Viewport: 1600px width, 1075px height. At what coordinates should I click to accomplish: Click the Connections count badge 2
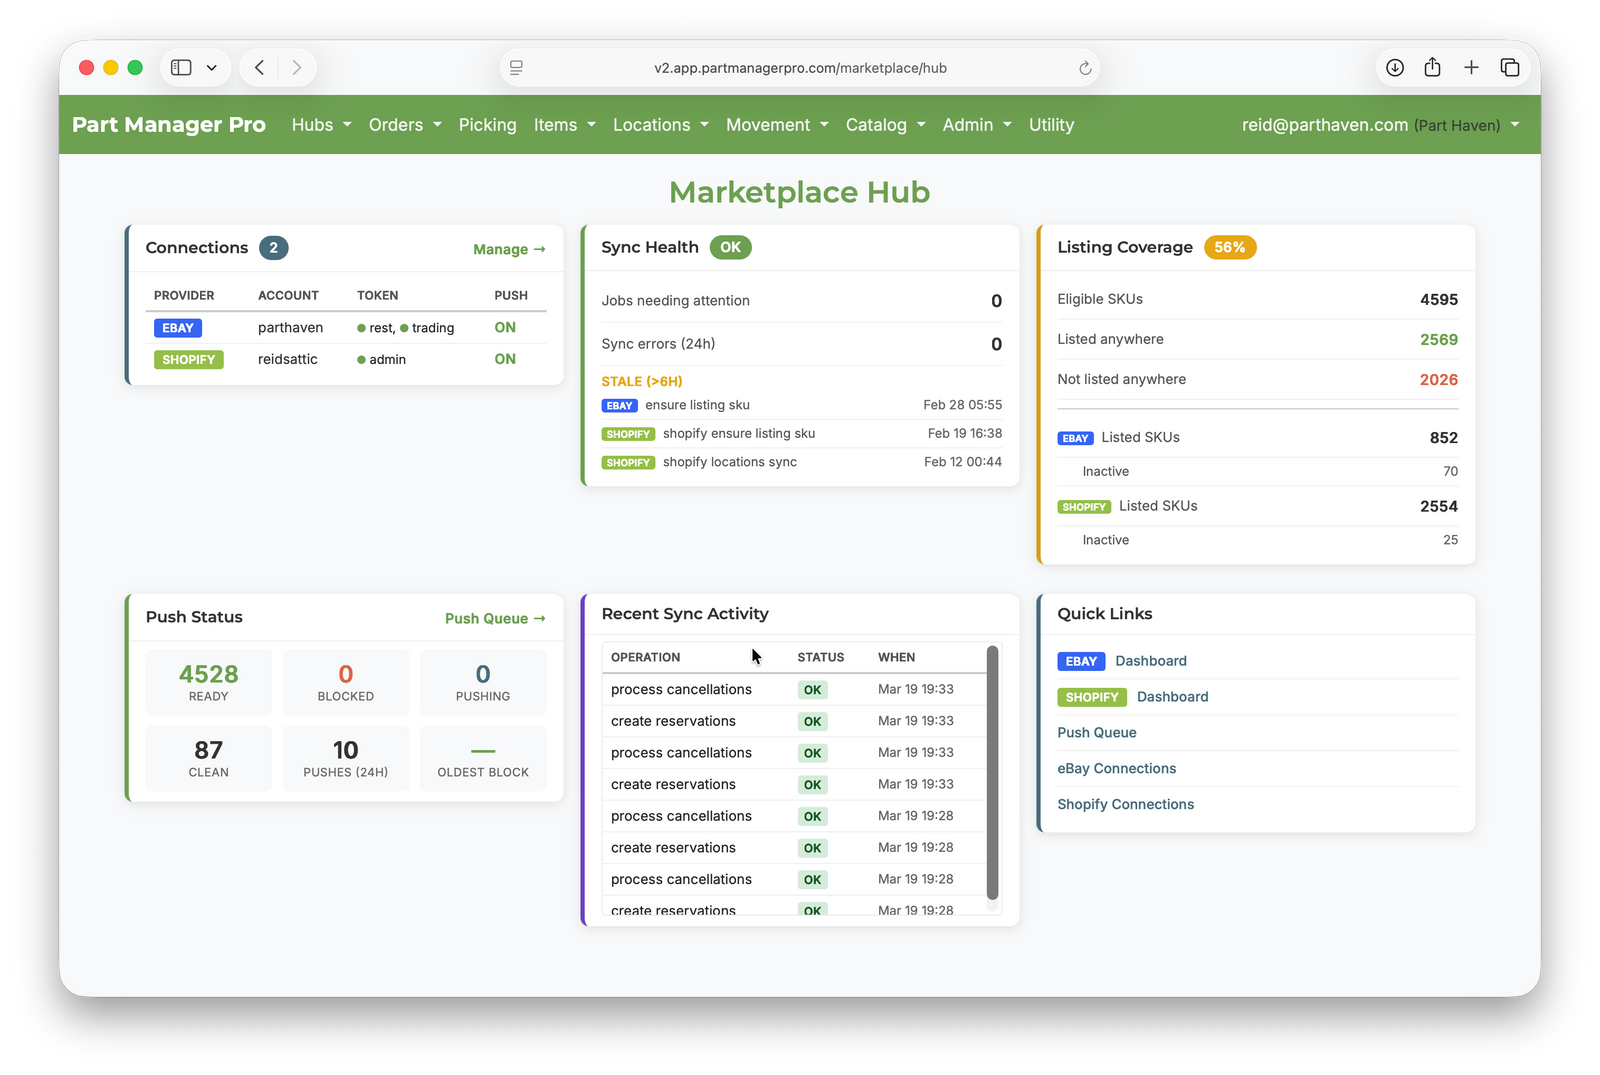(273, 248)
